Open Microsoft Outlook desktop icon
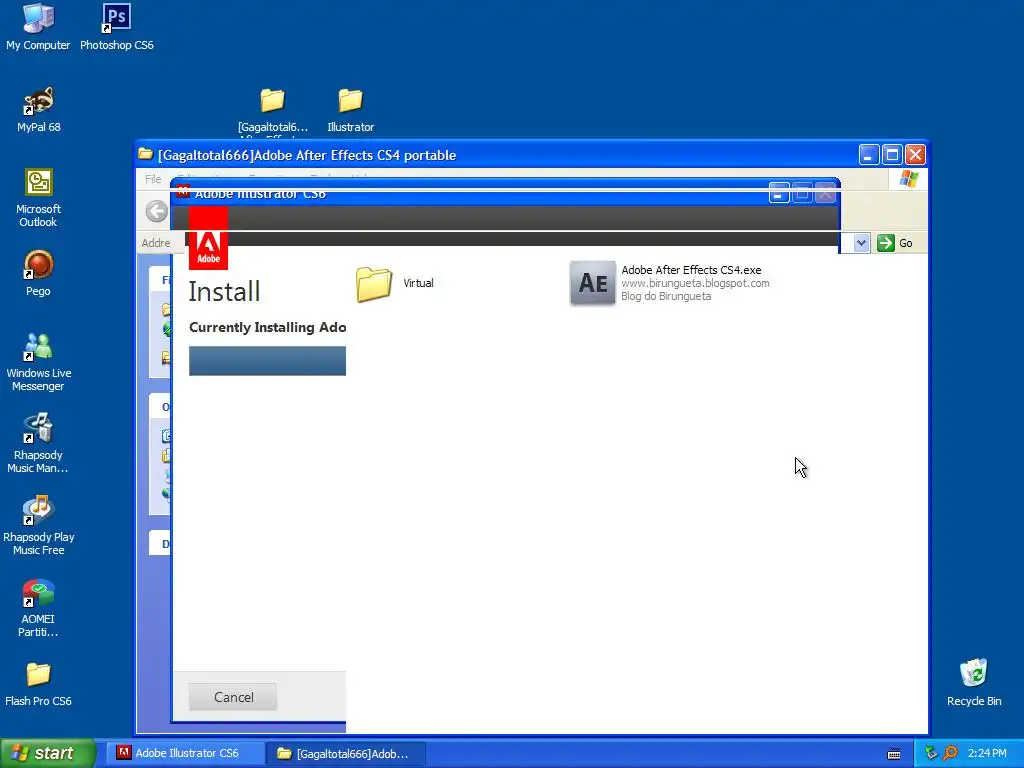This screenshot has height=768, width=1024. tap(39, 198)
